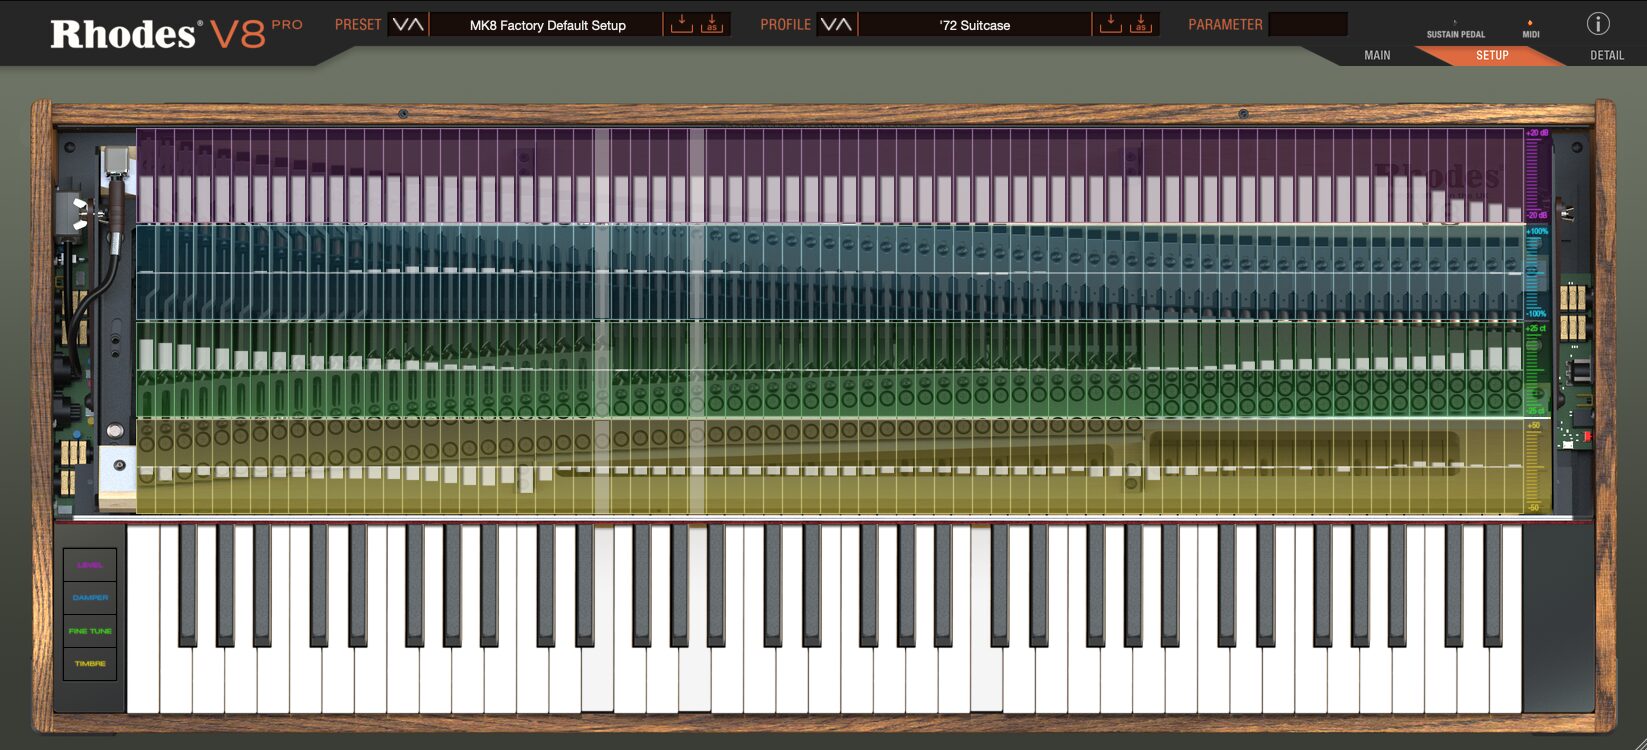Select the next preset with the up arrow

[x=416, y=25]
